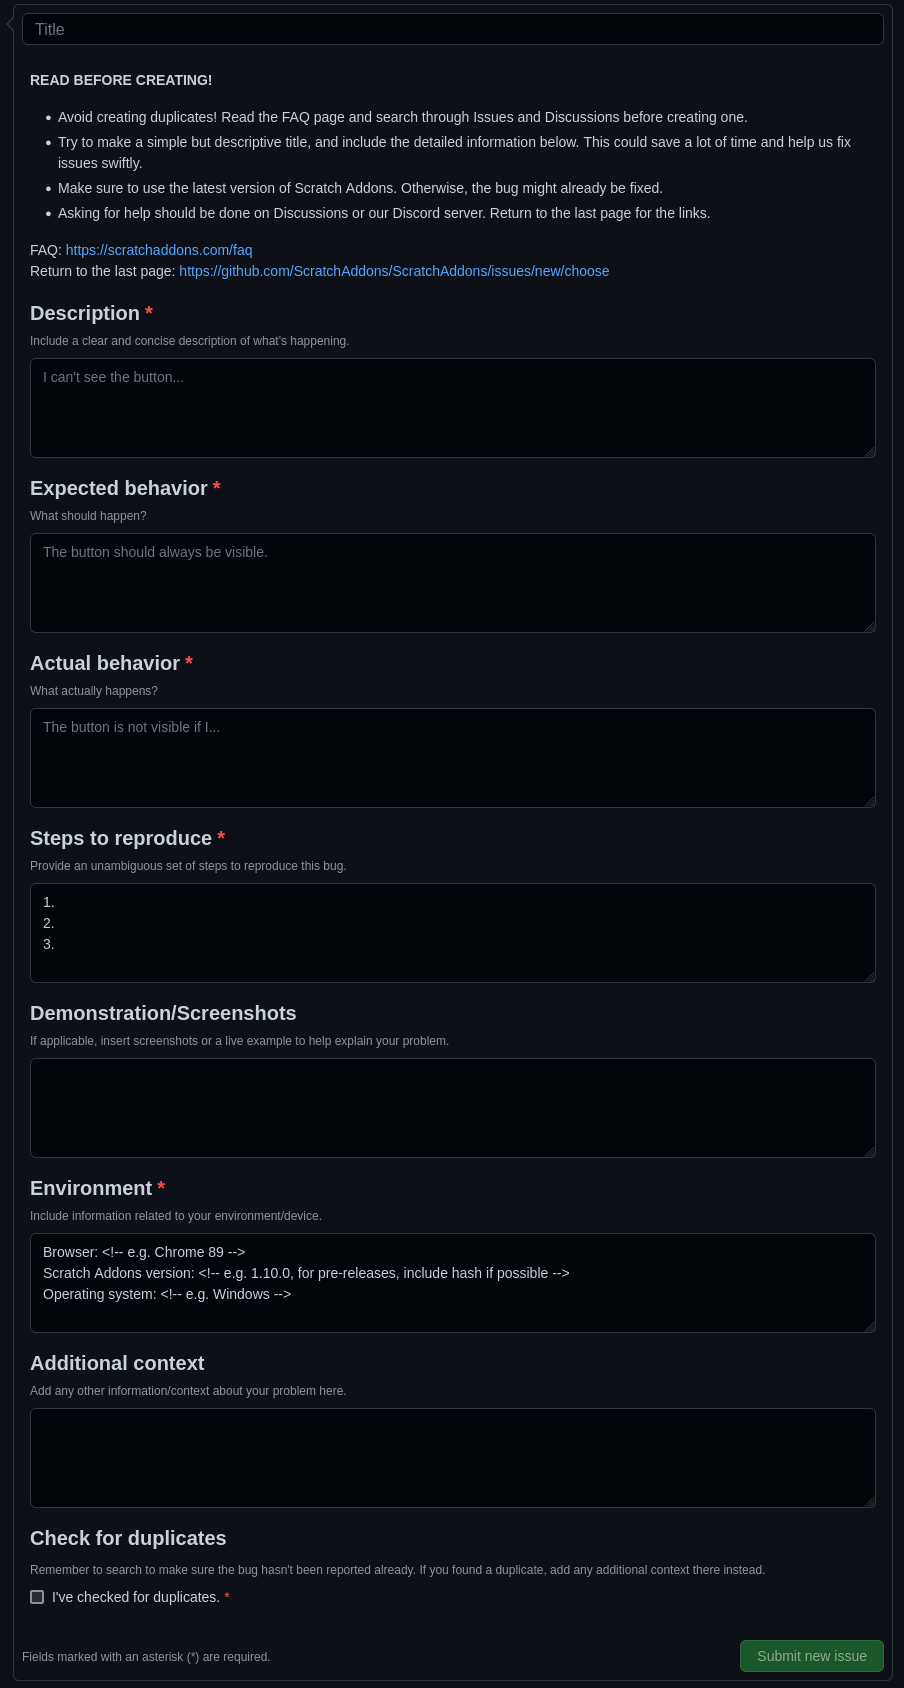Click the Additional context resize grip
The image size is (904, 1688).
[869, 1501]
